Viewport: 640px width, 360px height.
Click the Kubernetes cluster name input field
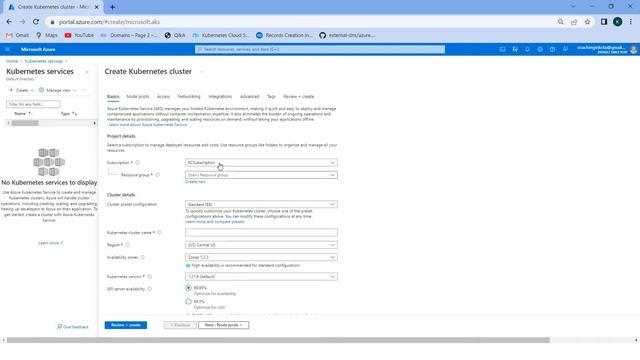pyautogui.click(x=261, y=232)
